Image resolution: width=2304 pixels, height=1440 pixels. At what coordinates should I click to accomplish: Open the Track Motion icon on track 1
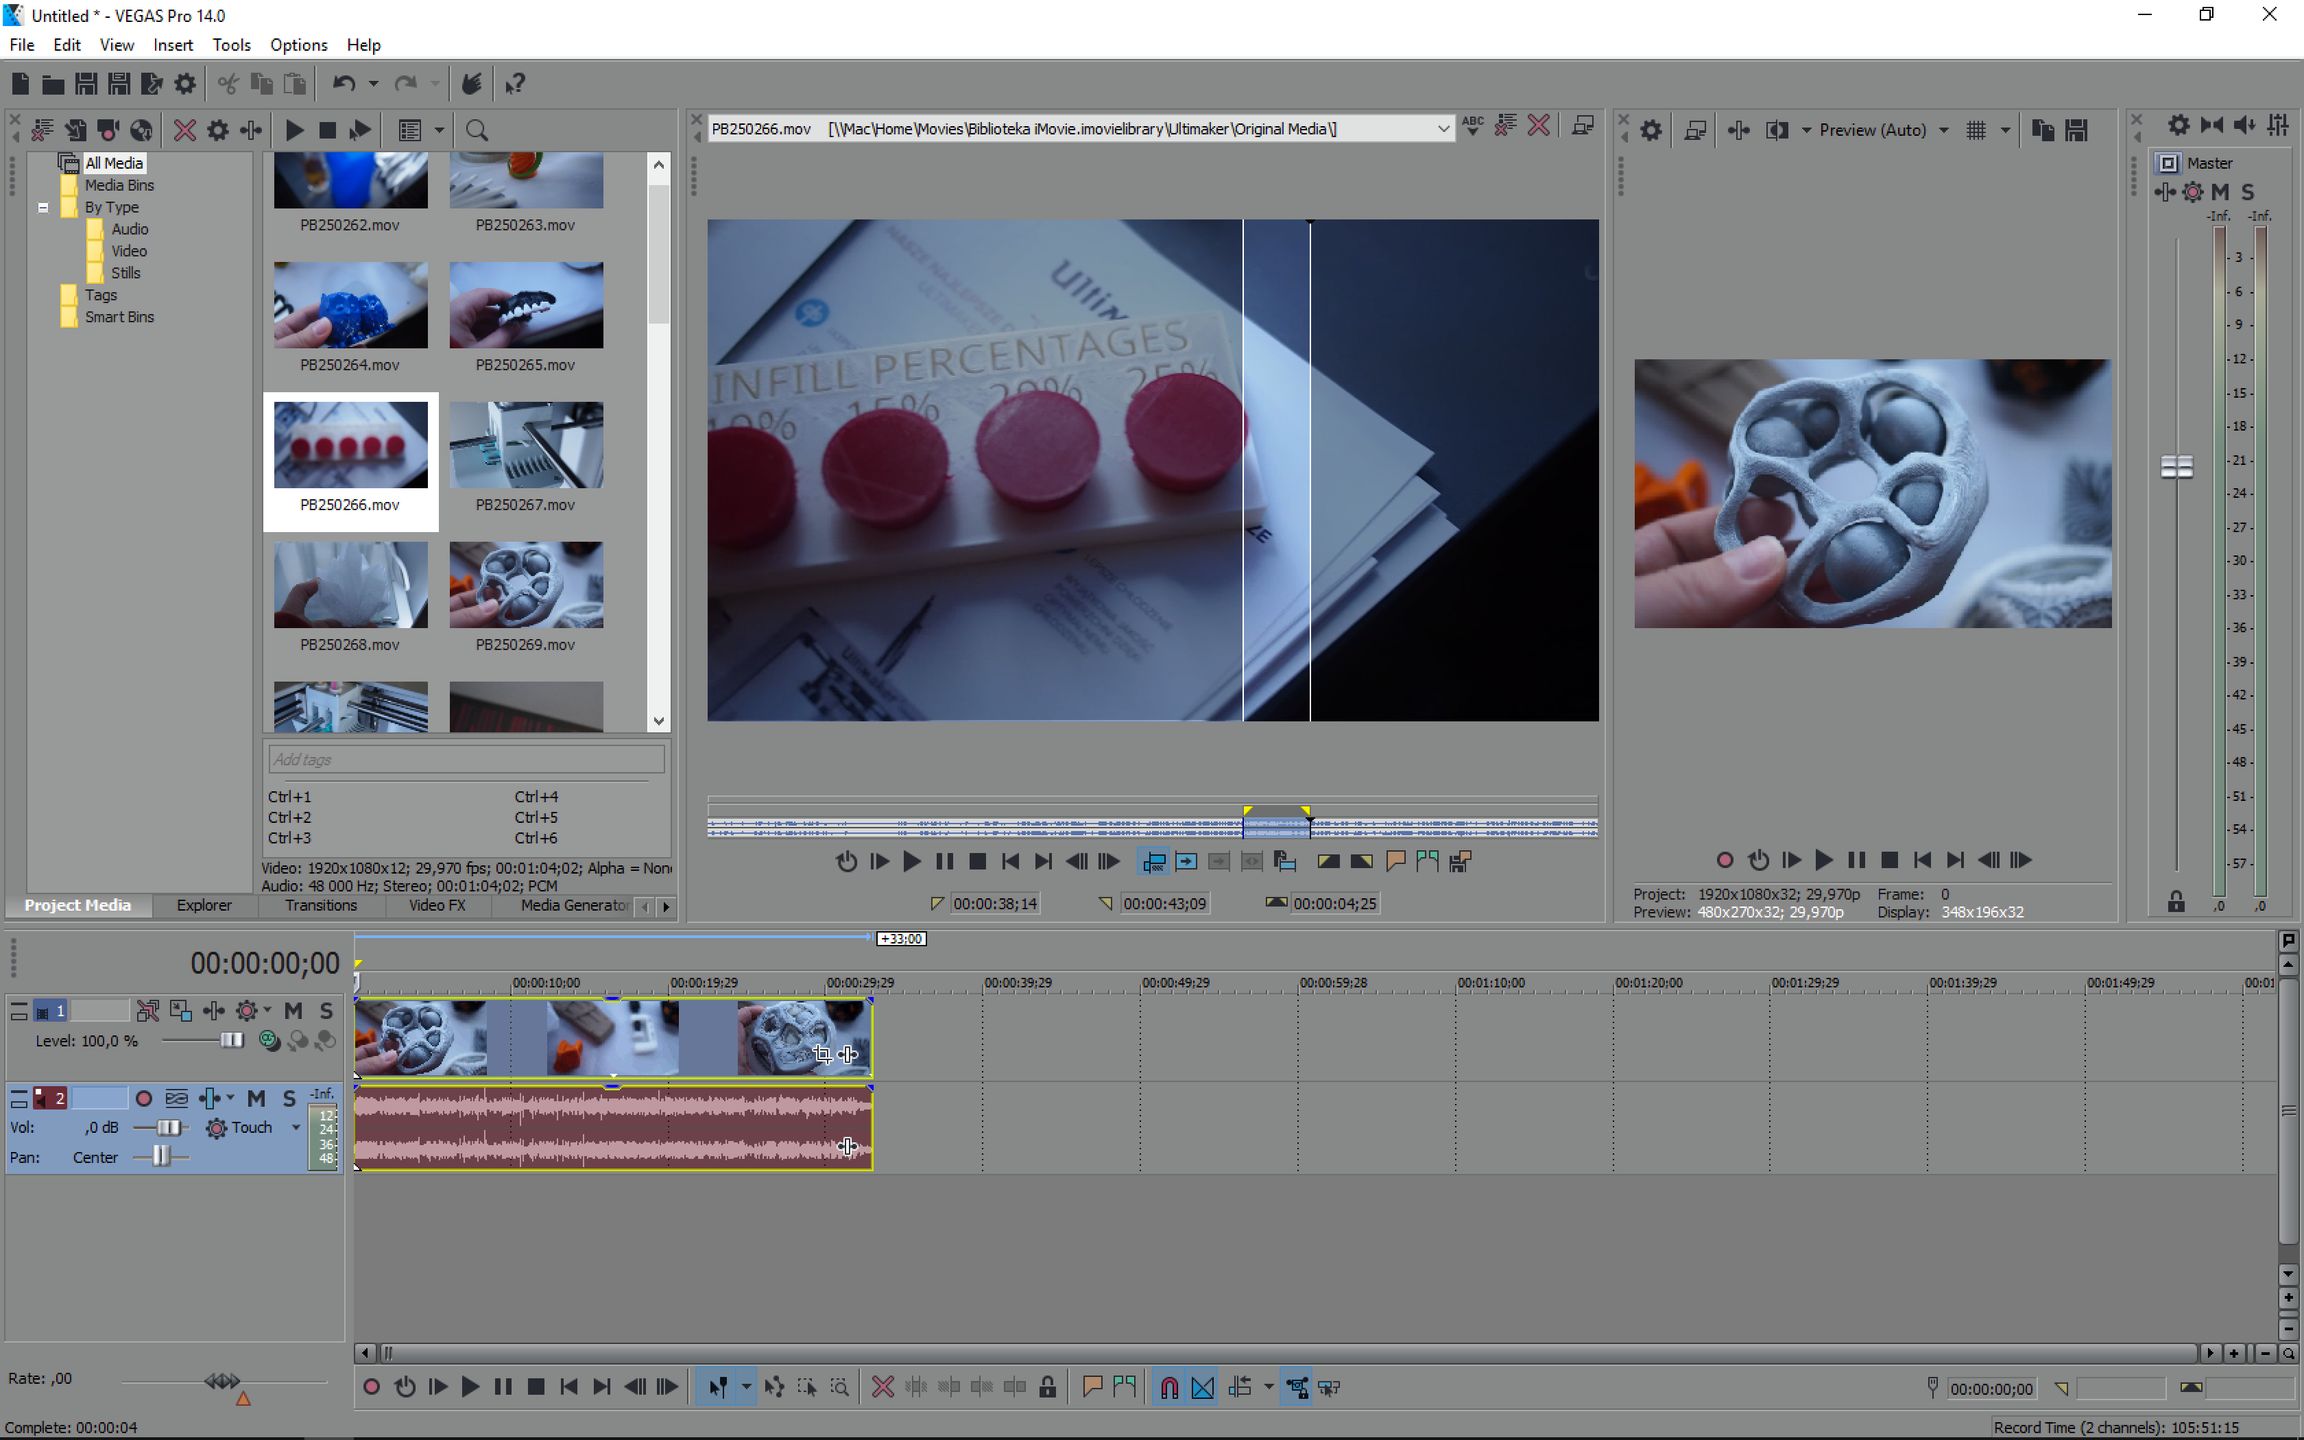click(x=180, y=1011)
